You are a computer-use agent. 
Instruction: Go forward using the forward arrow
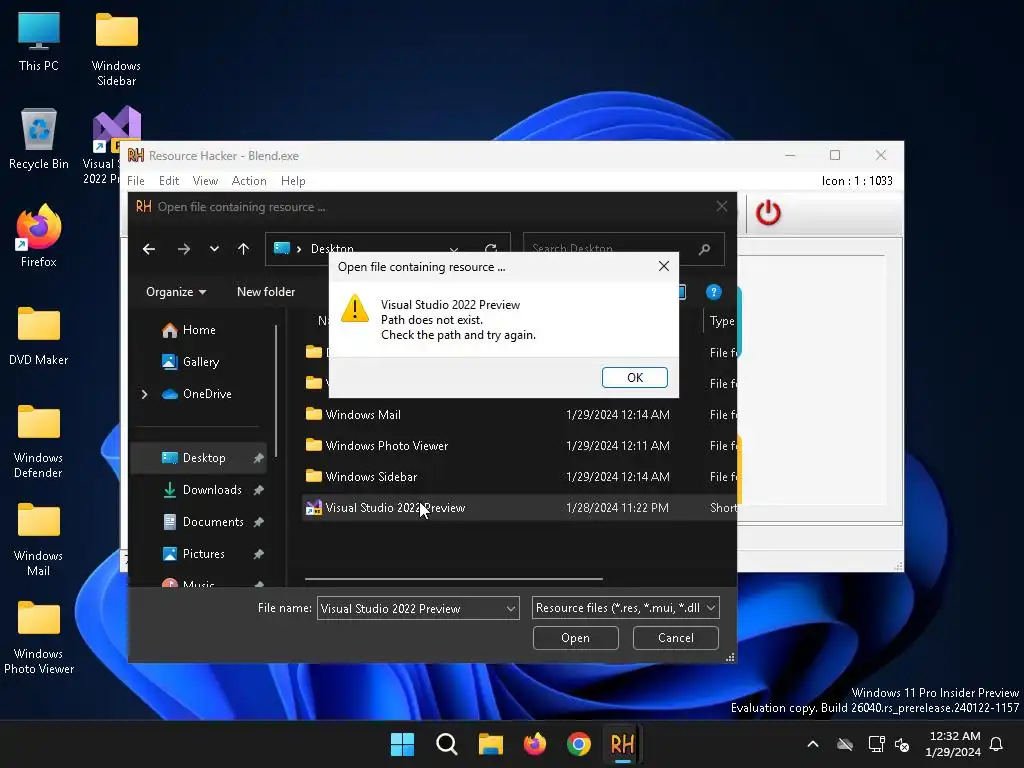184,249
